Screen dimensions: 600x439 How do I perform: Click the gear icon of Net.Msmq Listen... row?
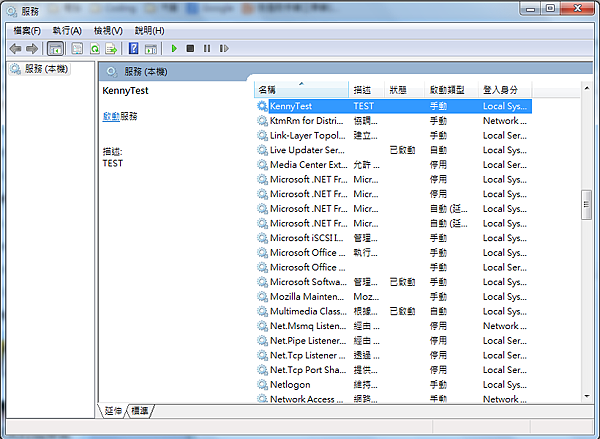pyautogui.click(x=262, y=326)
